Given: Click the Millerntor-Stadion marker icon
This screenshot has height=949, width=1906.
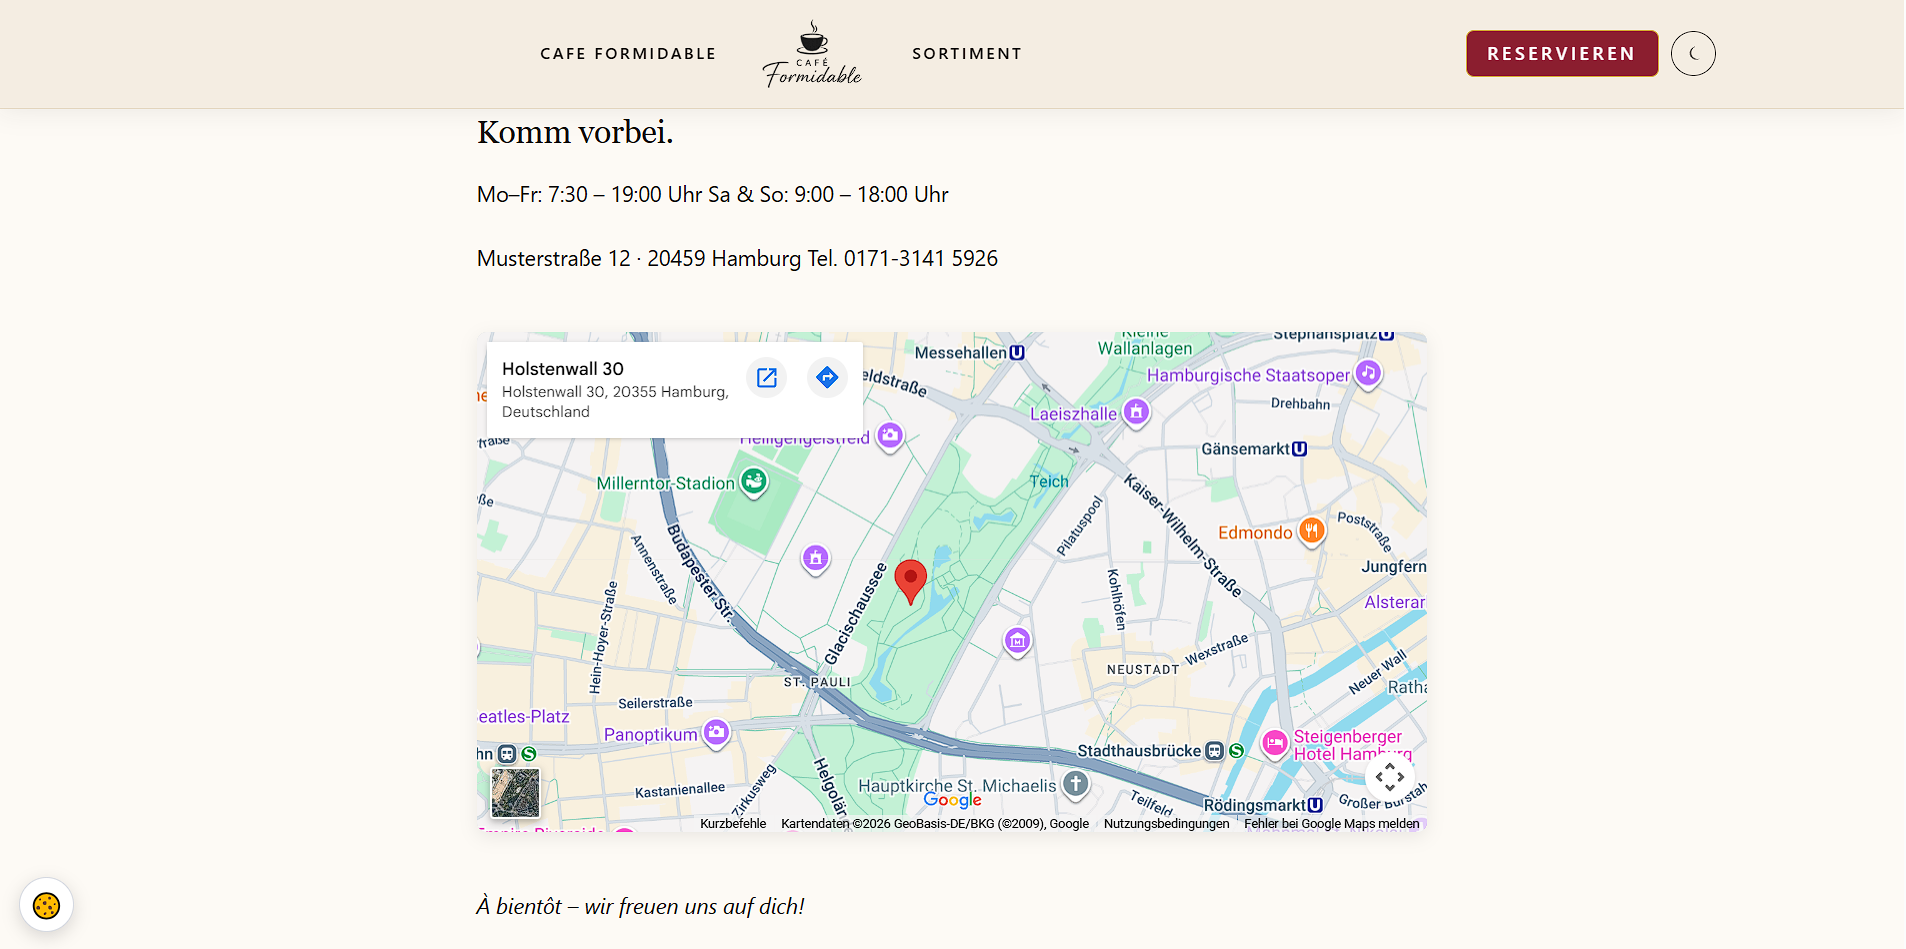Looking at the screenshot, I should click(x=754, y=483).
